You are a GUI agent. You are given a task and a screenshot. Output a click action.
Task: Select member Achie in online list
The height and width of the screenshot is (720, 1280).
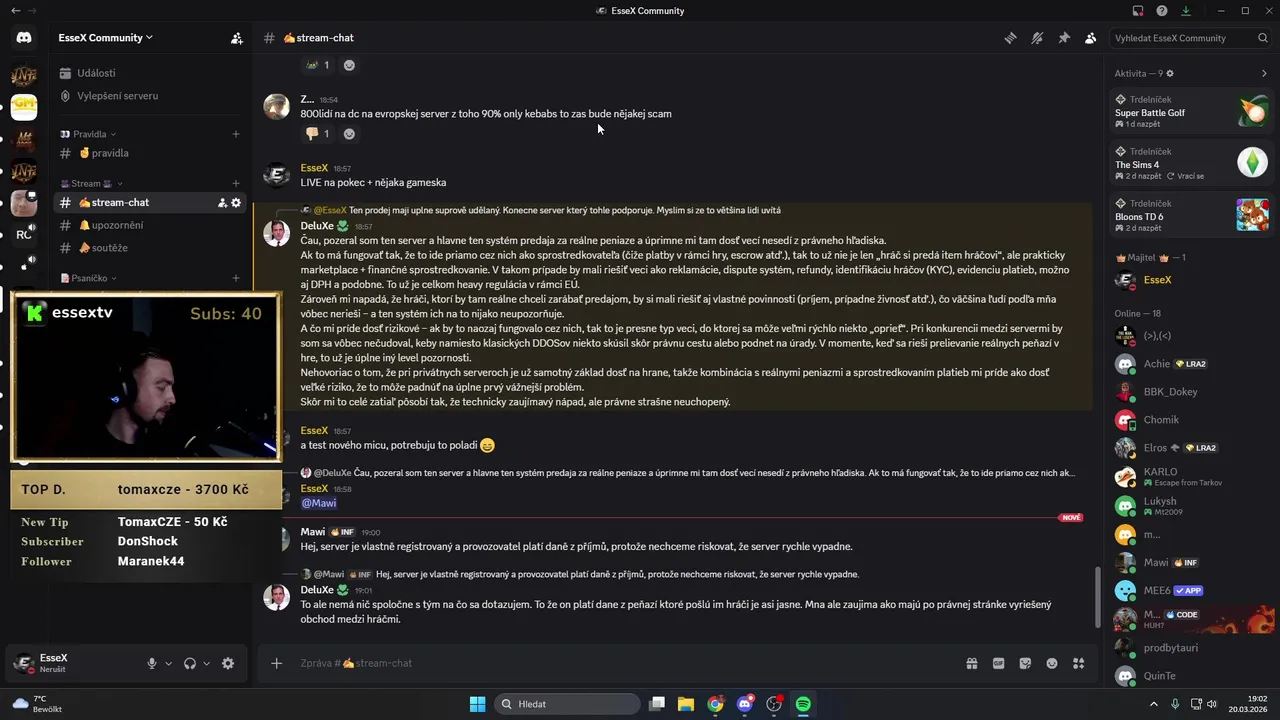click(x=1191, y=364)
